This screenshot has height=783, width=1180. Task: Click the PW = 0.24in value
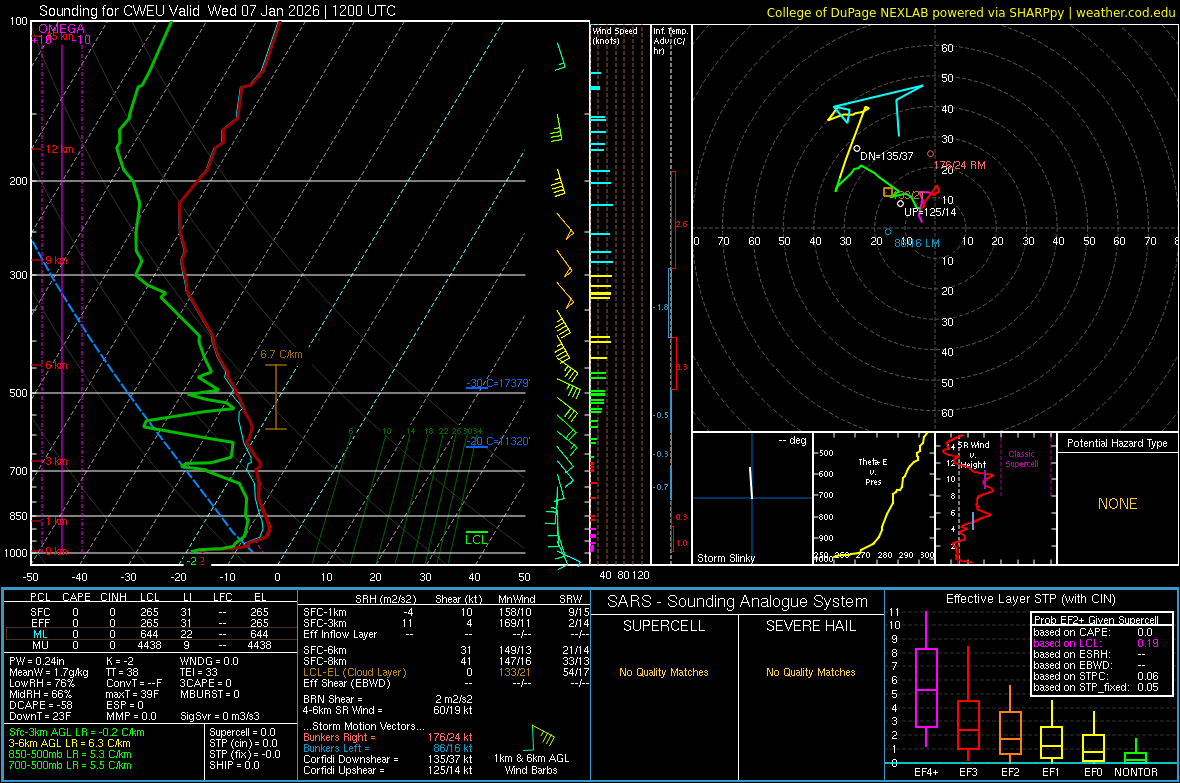(37, 661)
